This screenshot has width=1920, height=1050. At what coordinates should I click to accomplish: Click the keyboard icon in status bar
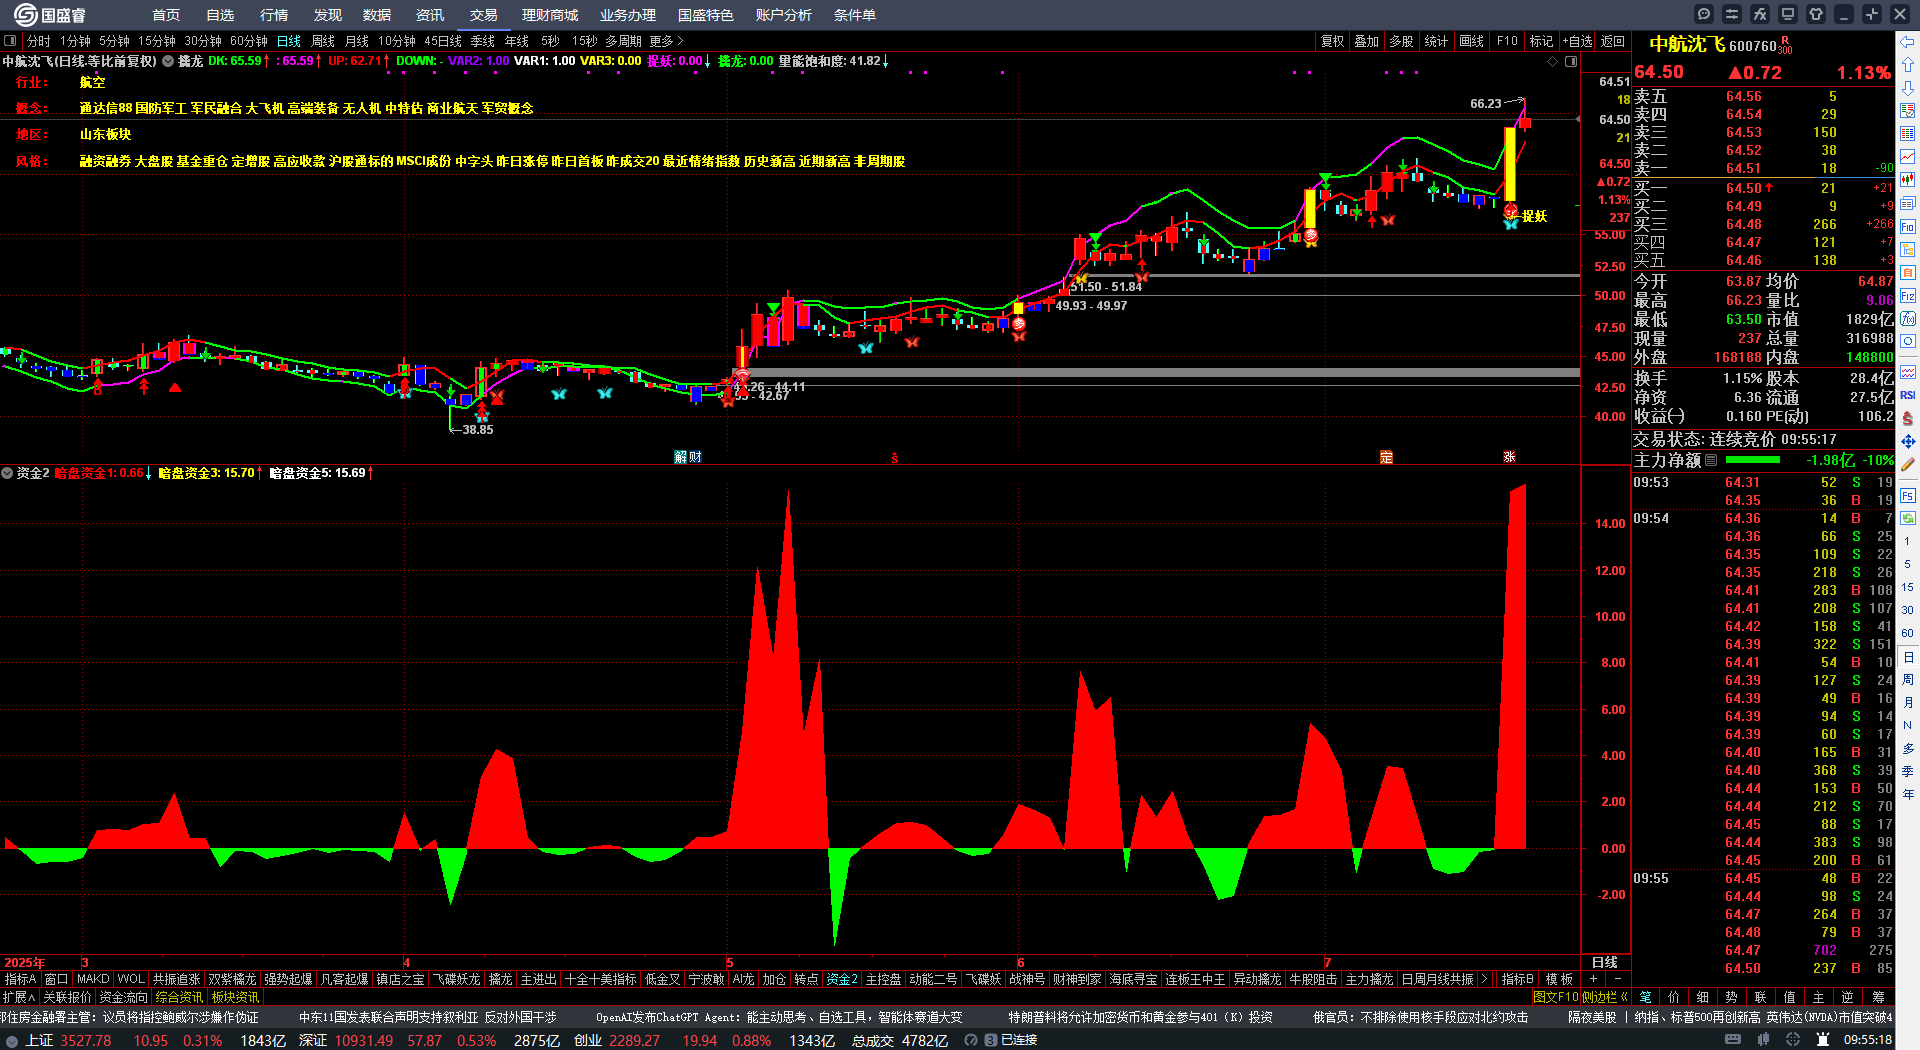1733,1040
